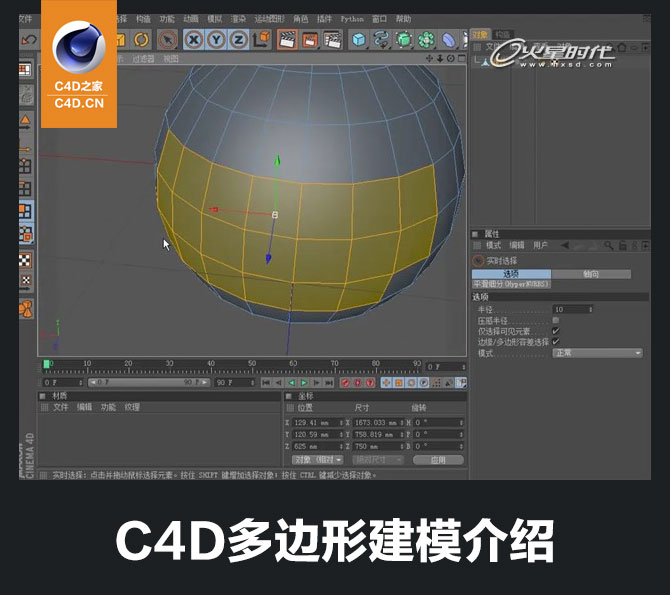The width and height of the screenshot is (670, 595).
Task: Click the render to picture viewer icon
Action: tap(310, 40)
